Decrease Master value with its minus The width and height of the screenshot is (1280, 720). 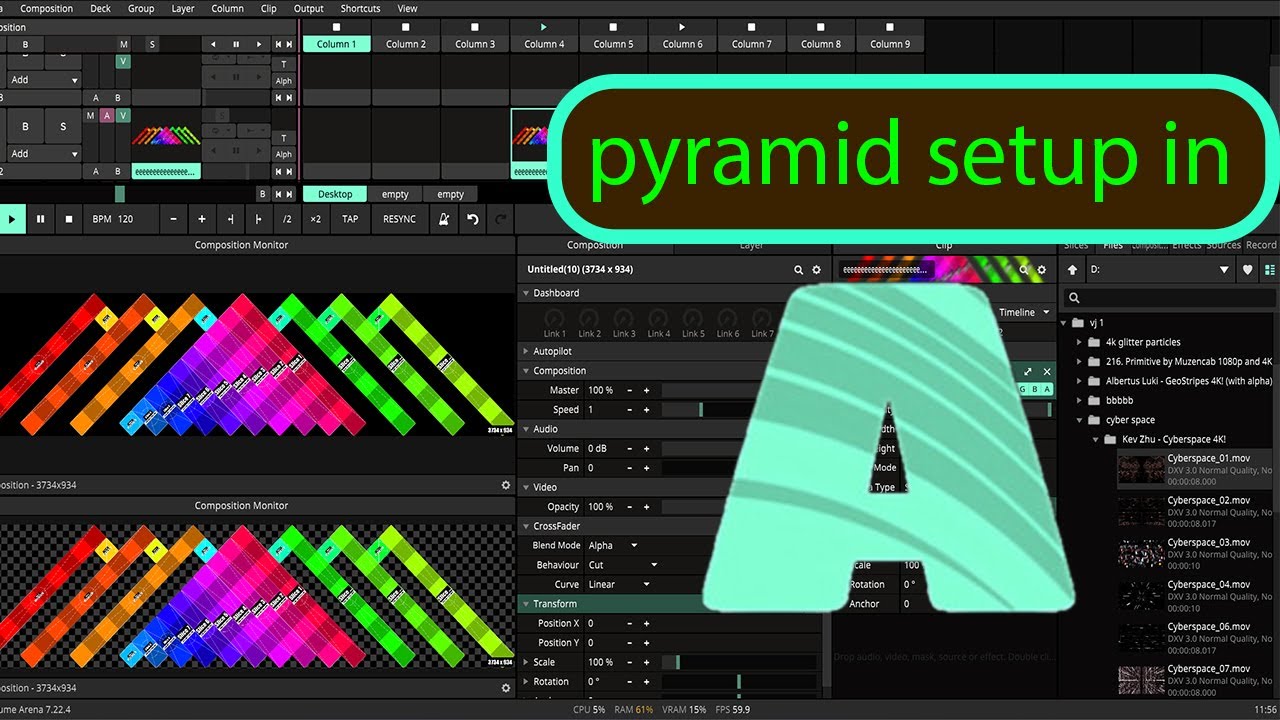click(x=629, y=390)
